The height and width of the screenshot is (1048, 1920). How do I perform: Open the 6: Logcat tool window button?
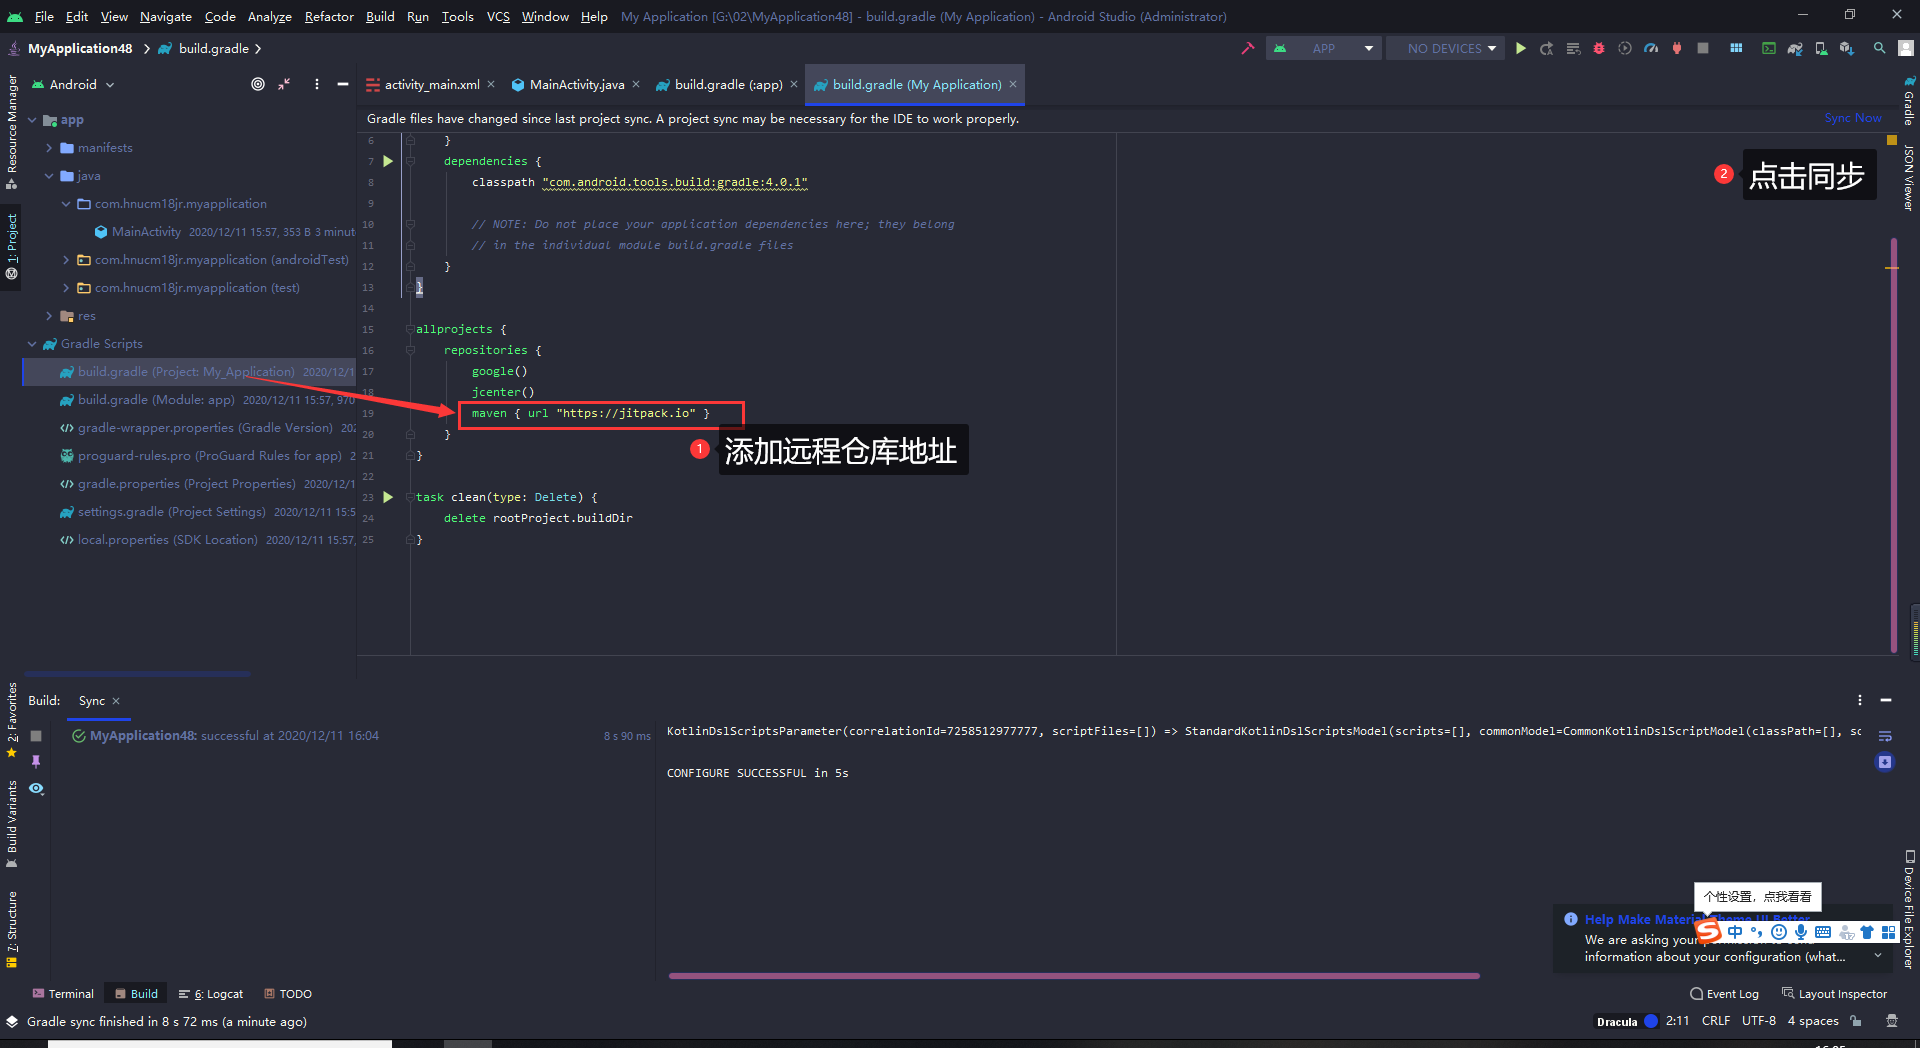212,994
